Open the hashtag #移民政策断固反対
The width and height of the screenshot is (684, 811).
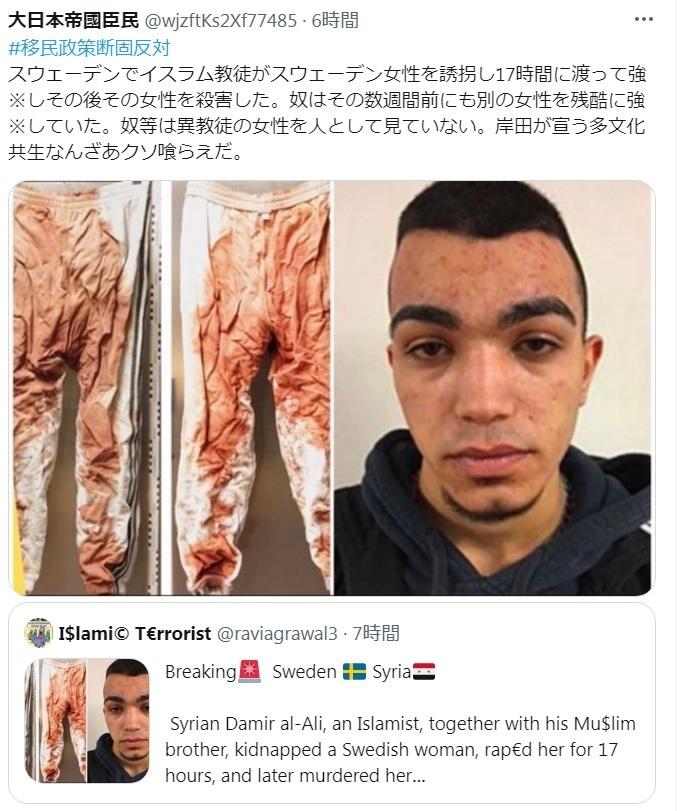[x=89, y=48]
